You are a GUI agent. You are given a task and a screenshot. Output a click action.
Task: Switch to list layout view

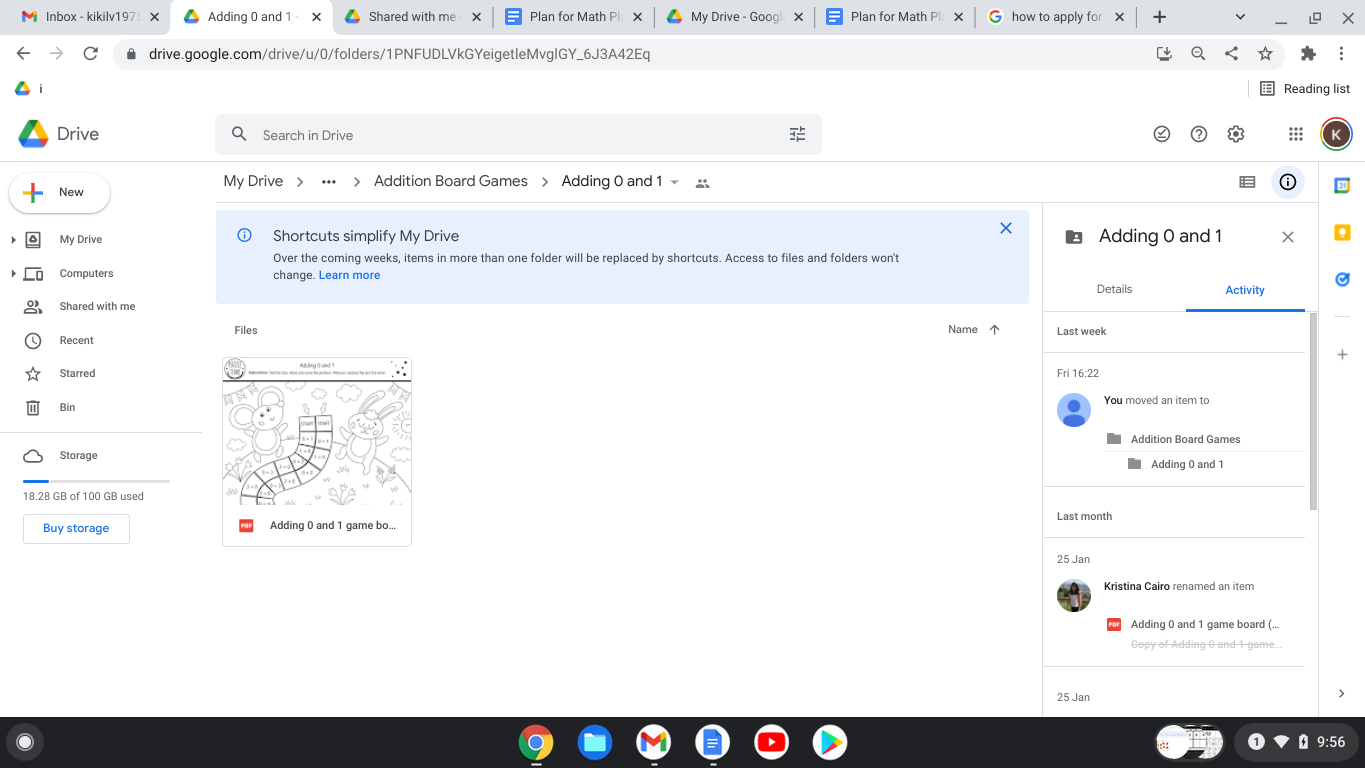point(1247,182)
